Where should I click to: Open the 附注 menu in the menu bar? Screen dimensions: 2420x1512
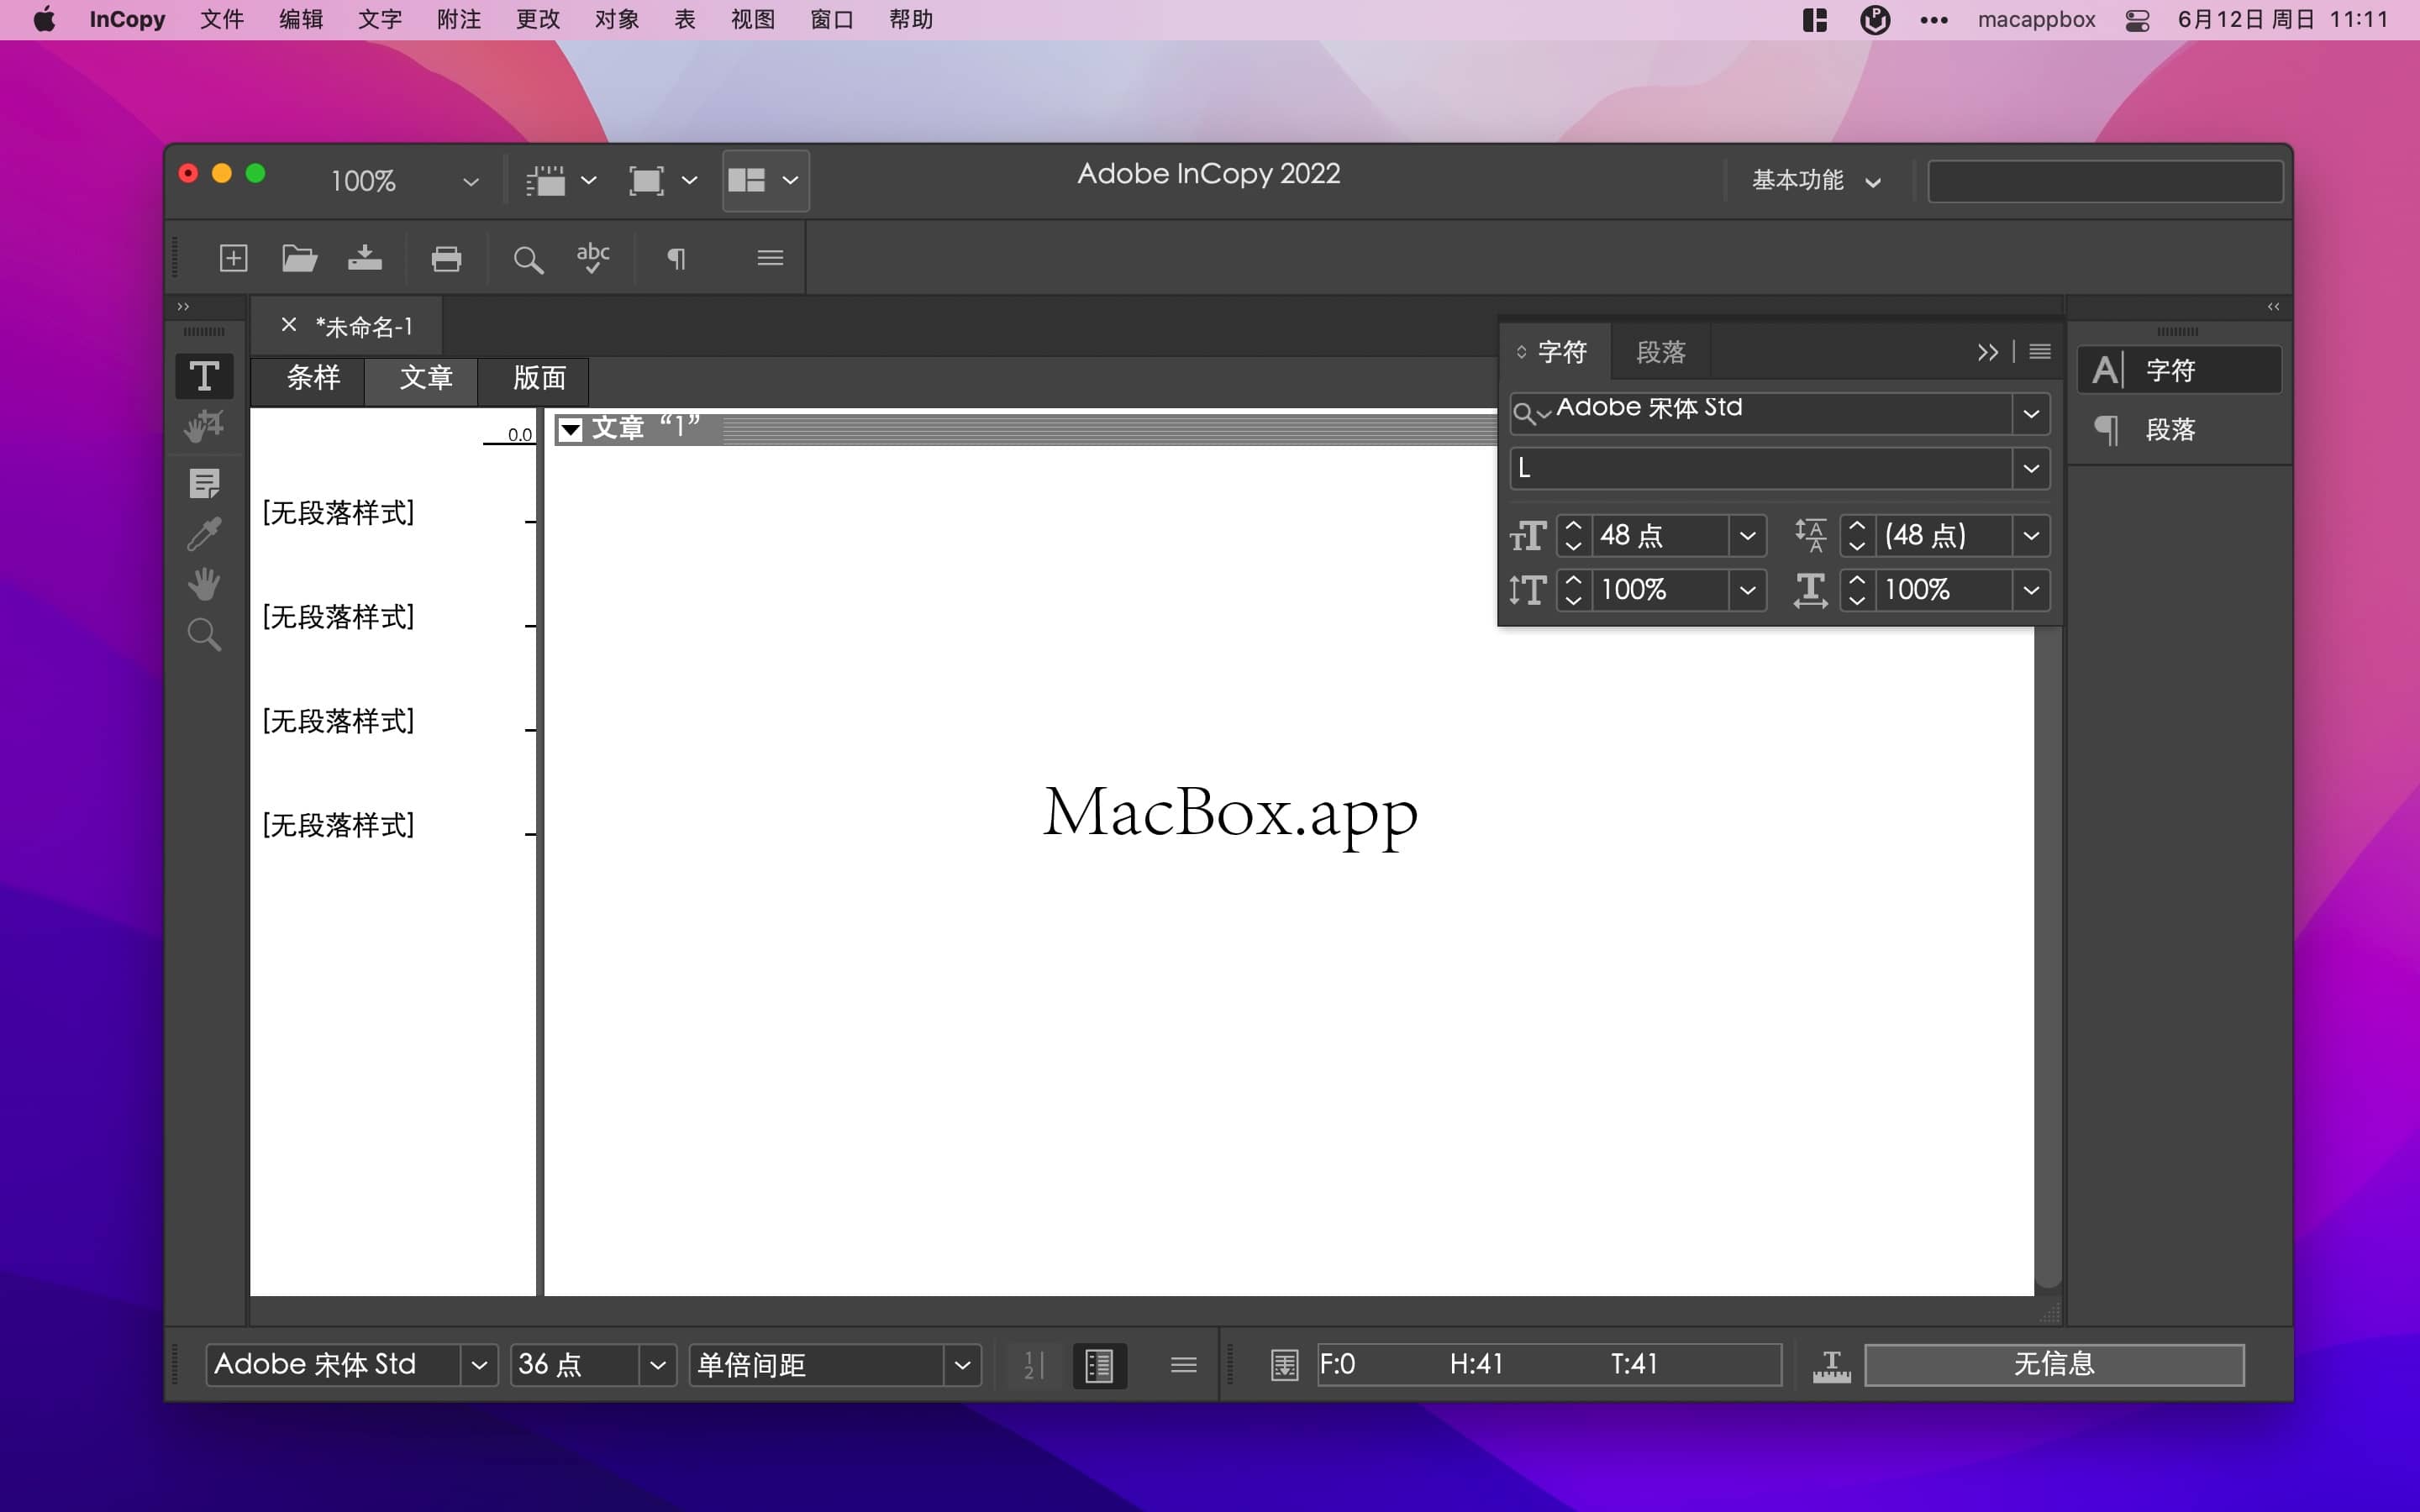458,20
